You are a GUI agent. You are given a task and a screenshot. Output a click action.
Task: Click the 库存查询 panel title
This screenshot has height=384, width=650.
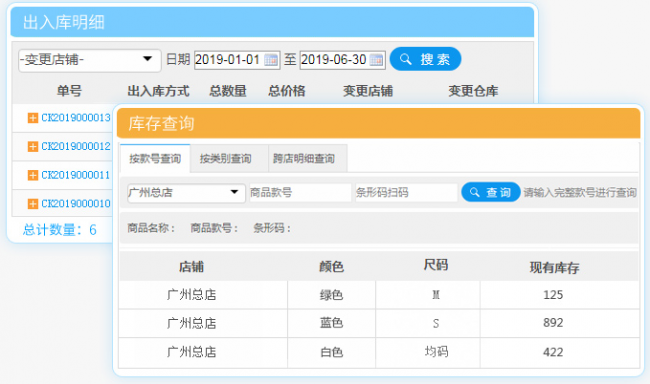click(x=161, y=124)
